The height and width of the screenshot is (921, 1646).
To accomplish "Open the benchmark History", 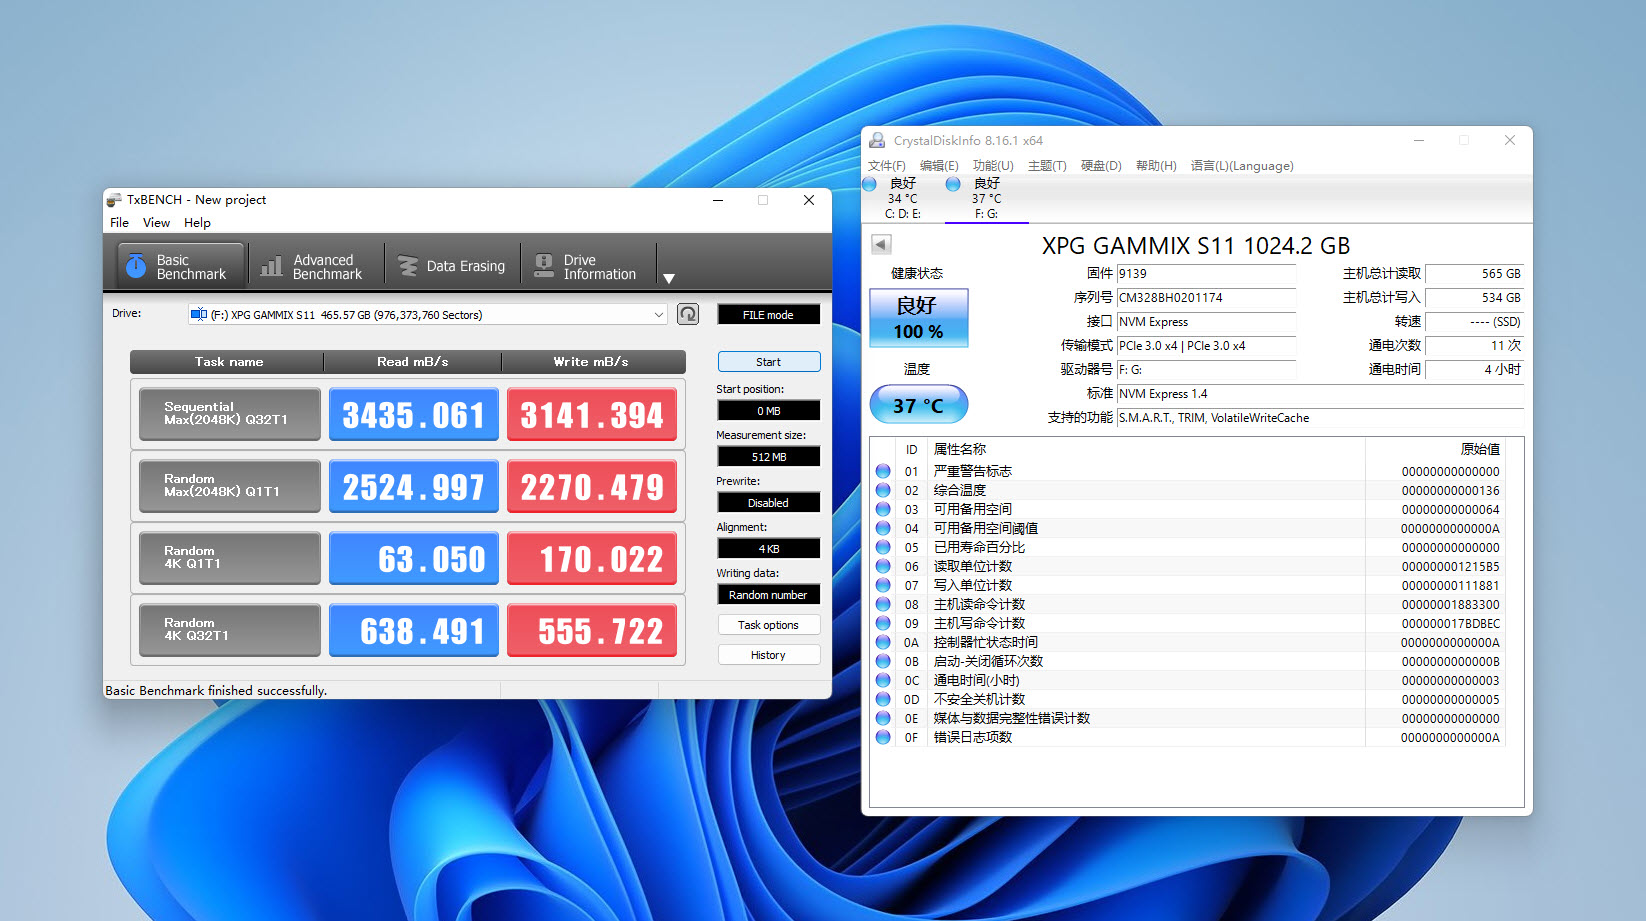I will 768,654.
